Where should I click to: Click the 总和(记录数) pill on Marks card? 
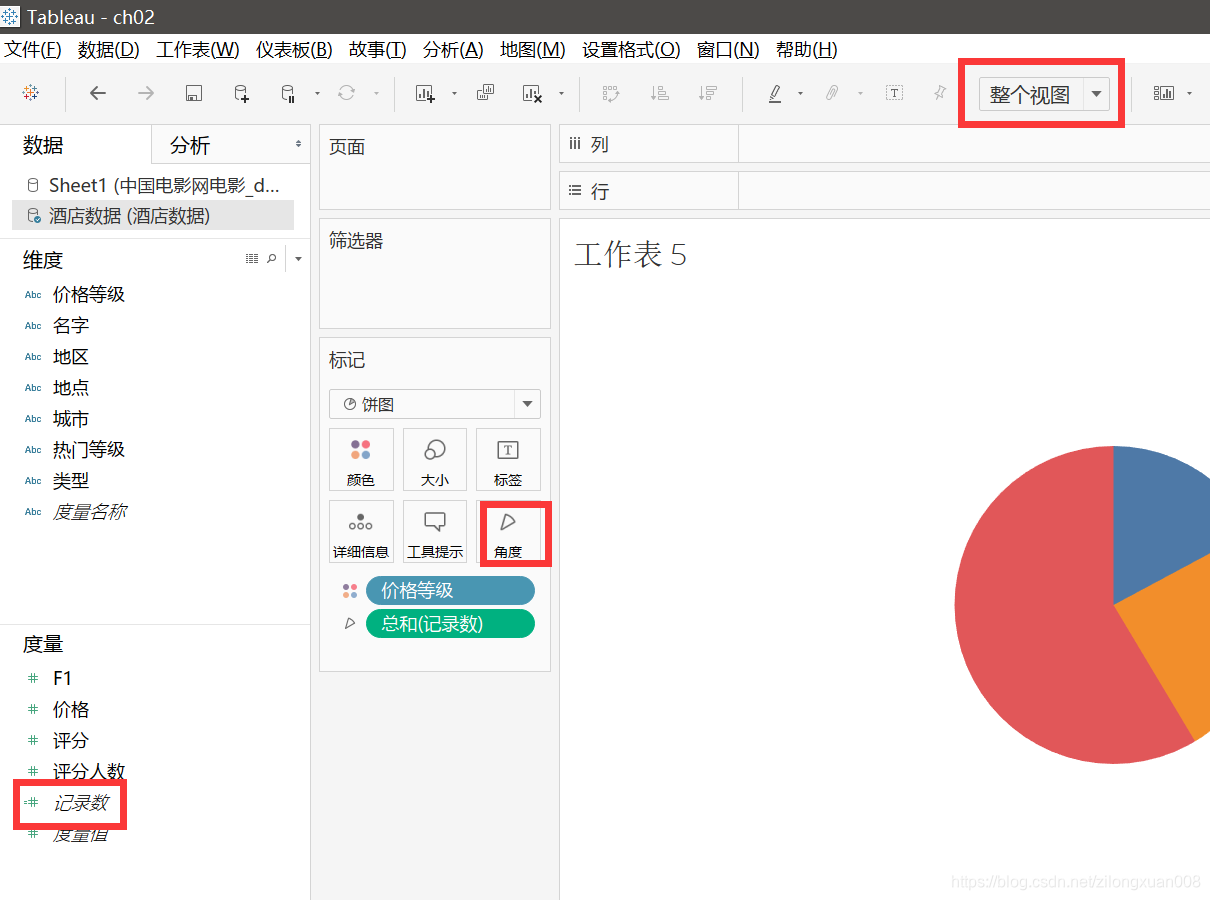[450, 624]
